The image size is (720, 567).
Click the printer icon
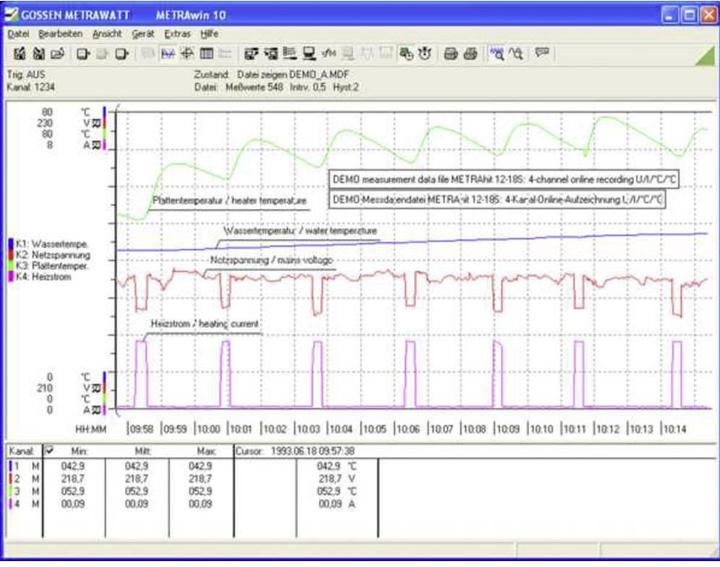click(470, 54)
